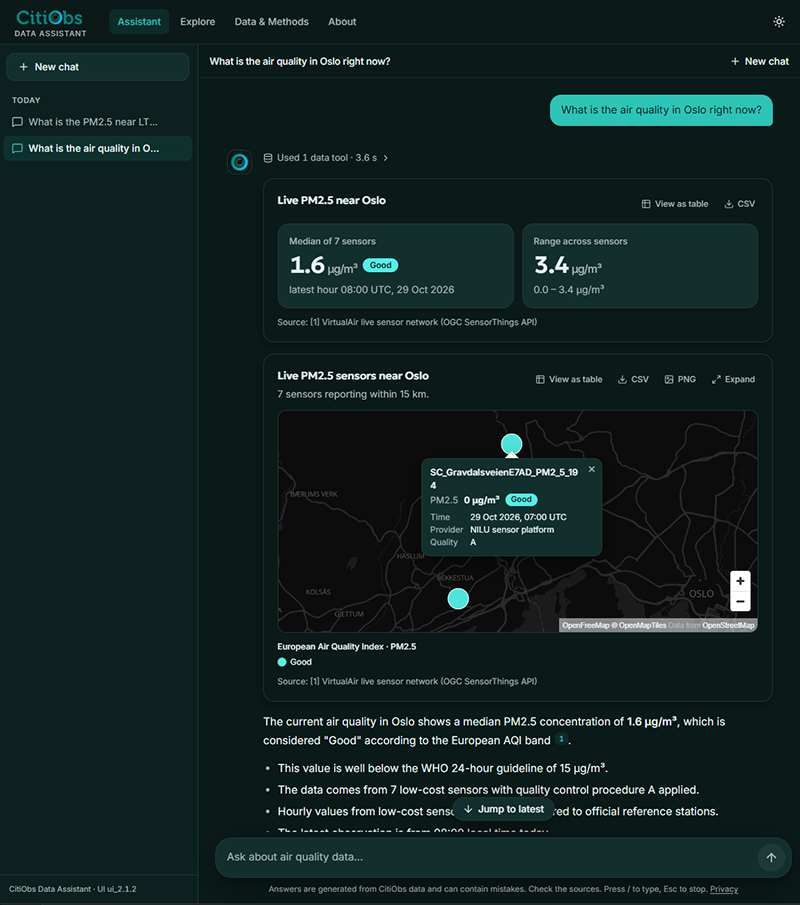Click the '3.4 µg/m³' range value
This screenshot has height=905, width=800.
568,265
